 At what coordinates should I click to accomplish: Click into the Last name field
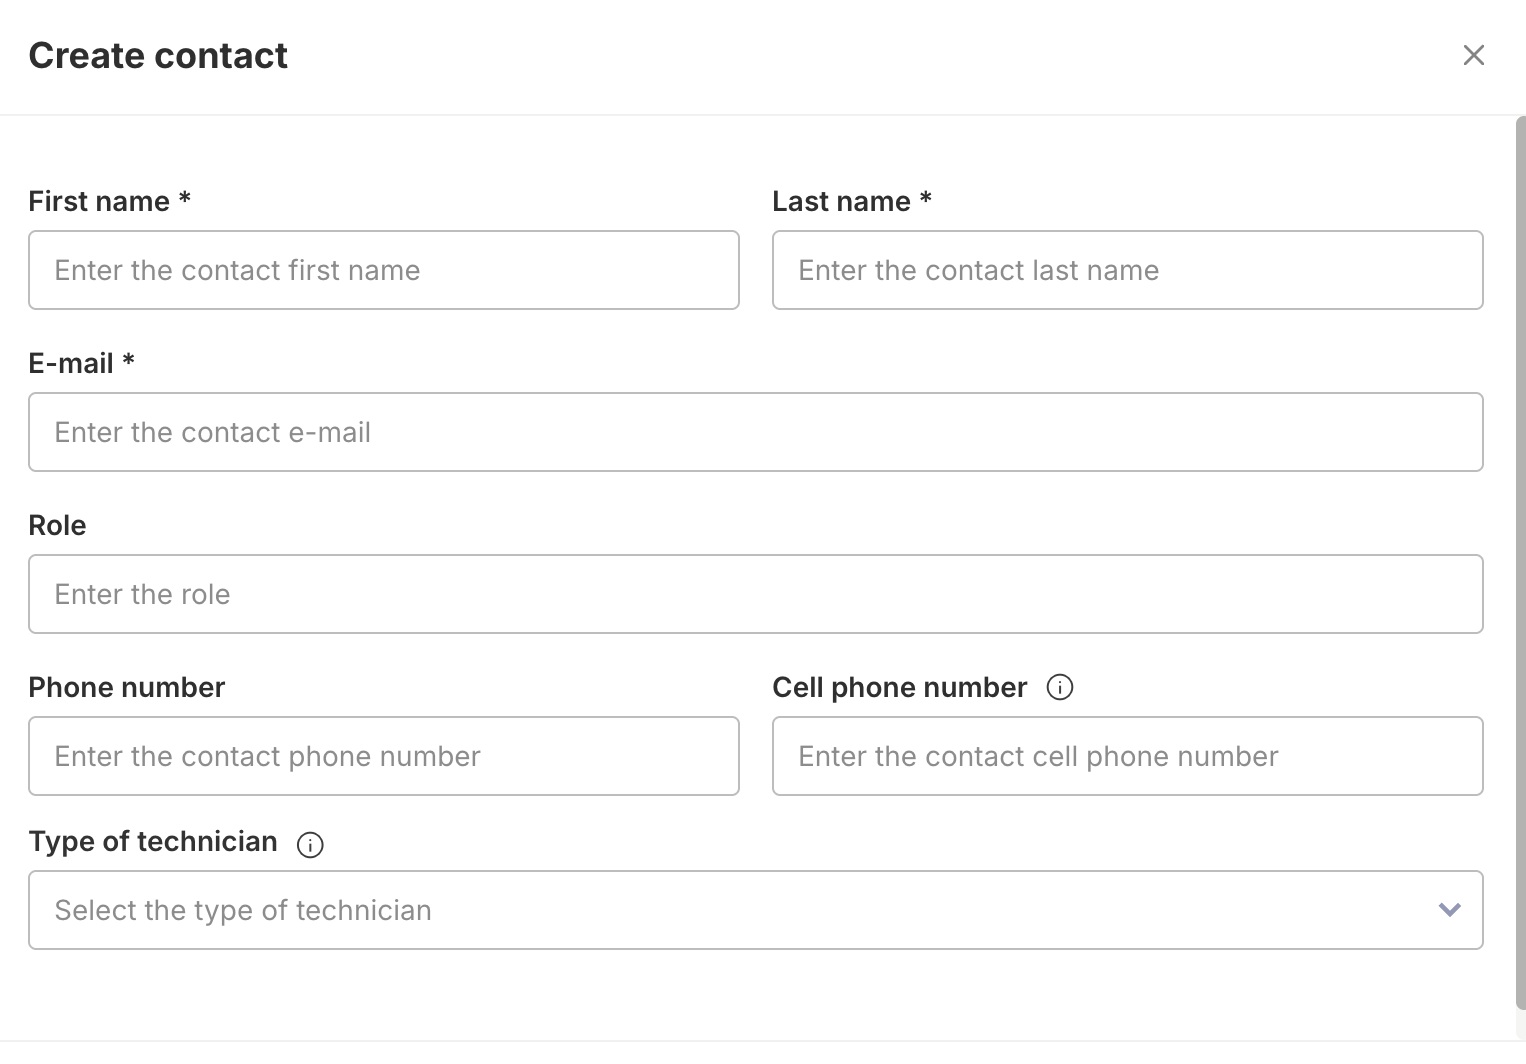click(1127, 270)
